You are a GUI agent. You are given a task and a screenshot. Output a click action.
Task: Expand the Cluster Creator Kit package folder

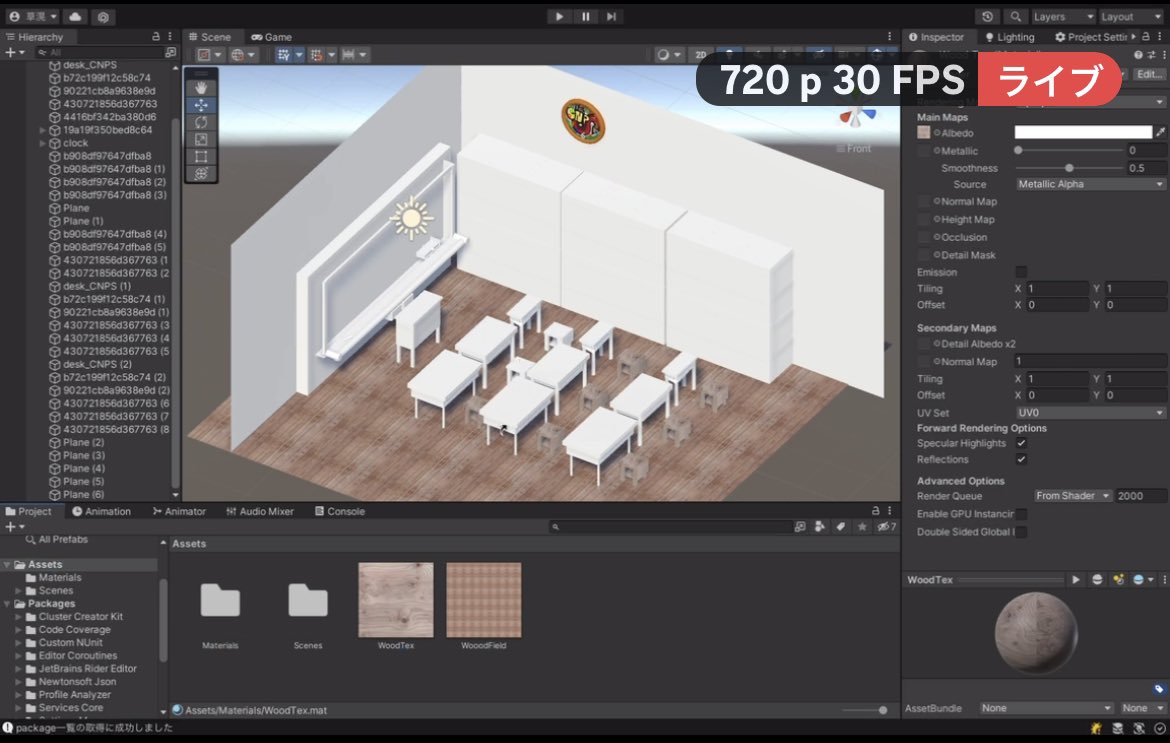tap(18, 617)
